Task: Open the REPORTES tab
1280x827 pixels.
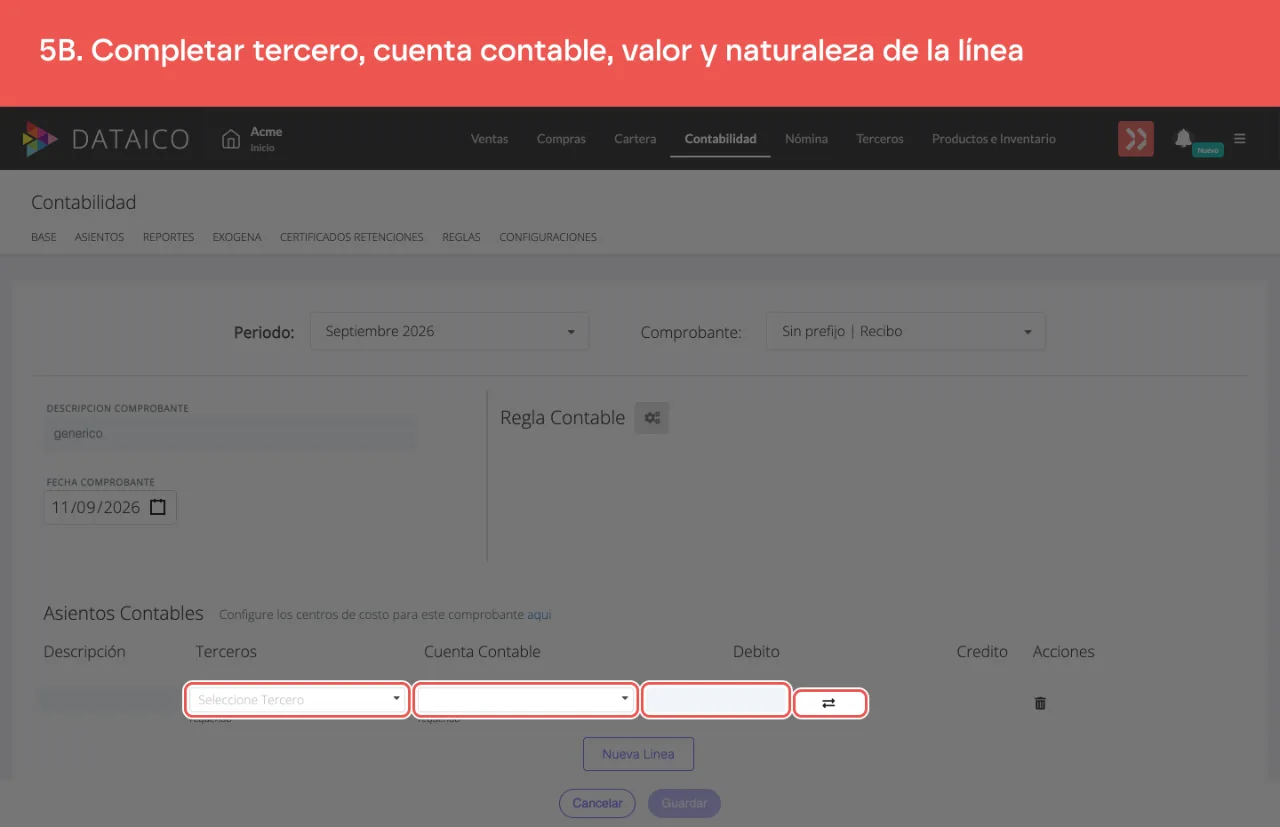Action: tap(168, 237)
